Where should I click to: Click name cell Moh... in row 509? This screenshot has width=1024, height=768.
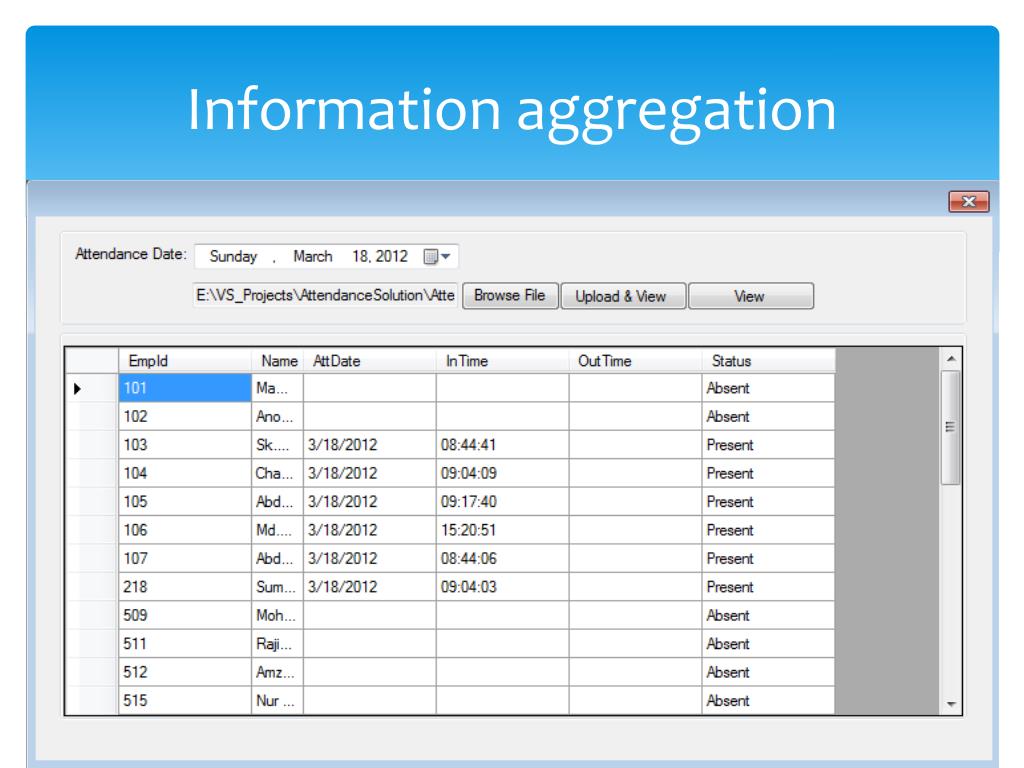click(278, 616)
